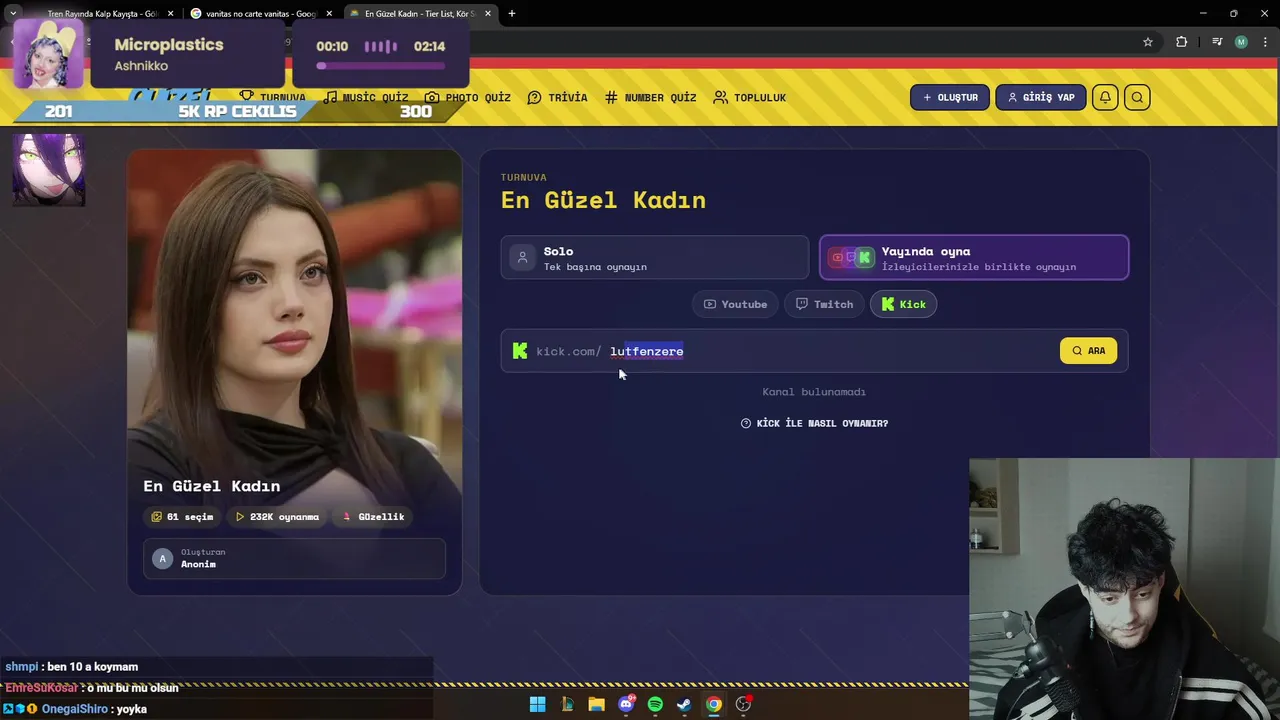Viewport: 1280px width, 720px height.
Task: Select Yayında oyna streaming mode
Action: (974, 258)
